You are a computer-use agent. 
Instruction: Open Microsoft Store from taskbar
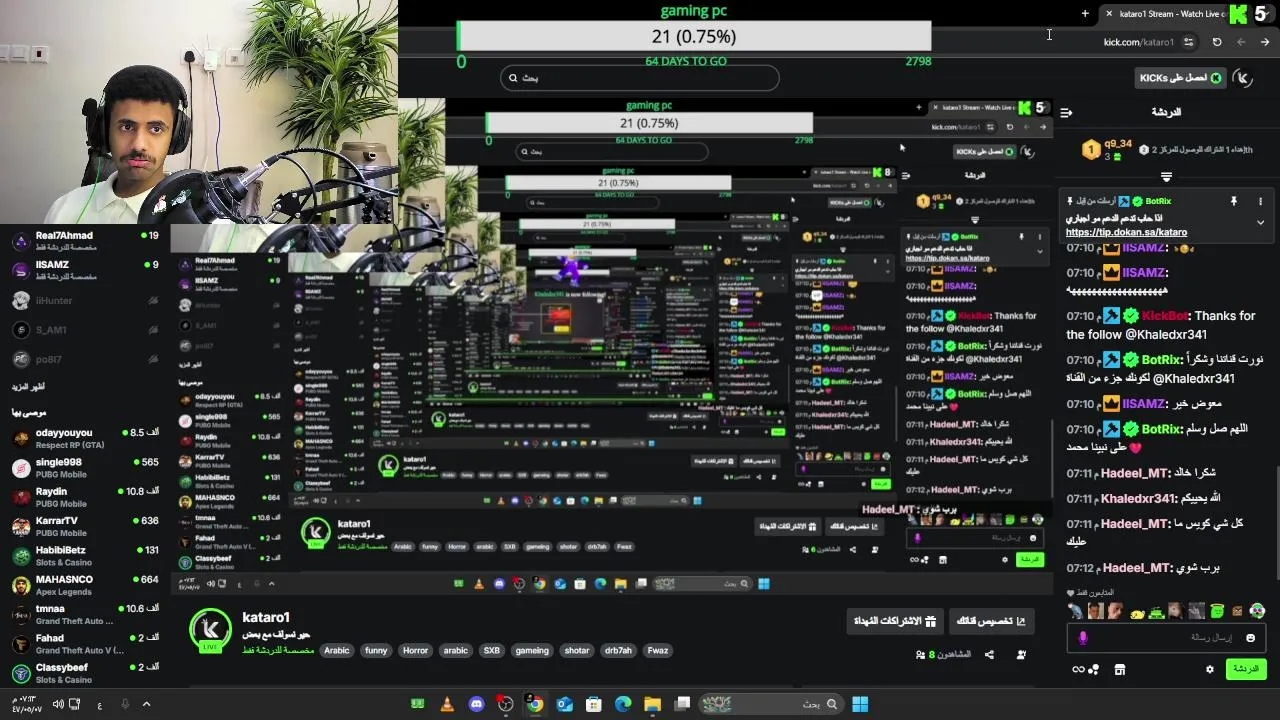coord(593,704)
